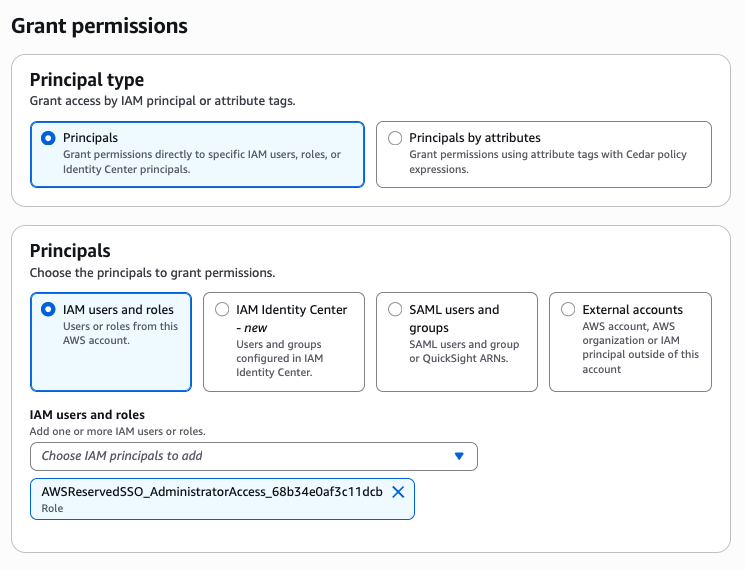The image size is (745, 570).
Task: Click the SAML users and groups tile description
Action: [x=464, y=352]
